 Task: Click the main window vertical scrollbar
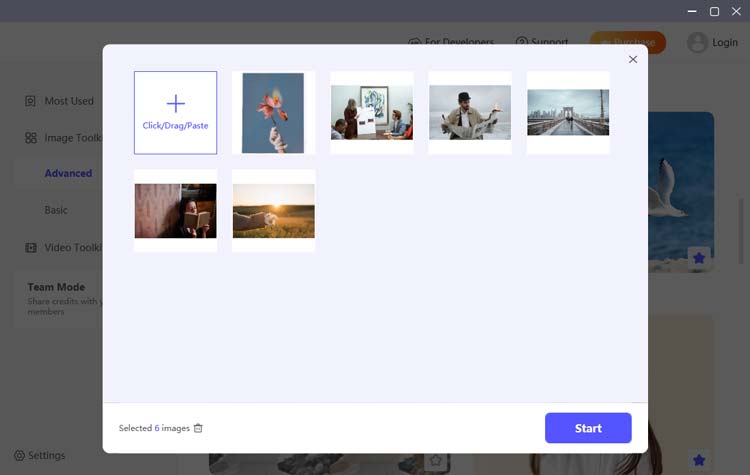tap(740, 231)
